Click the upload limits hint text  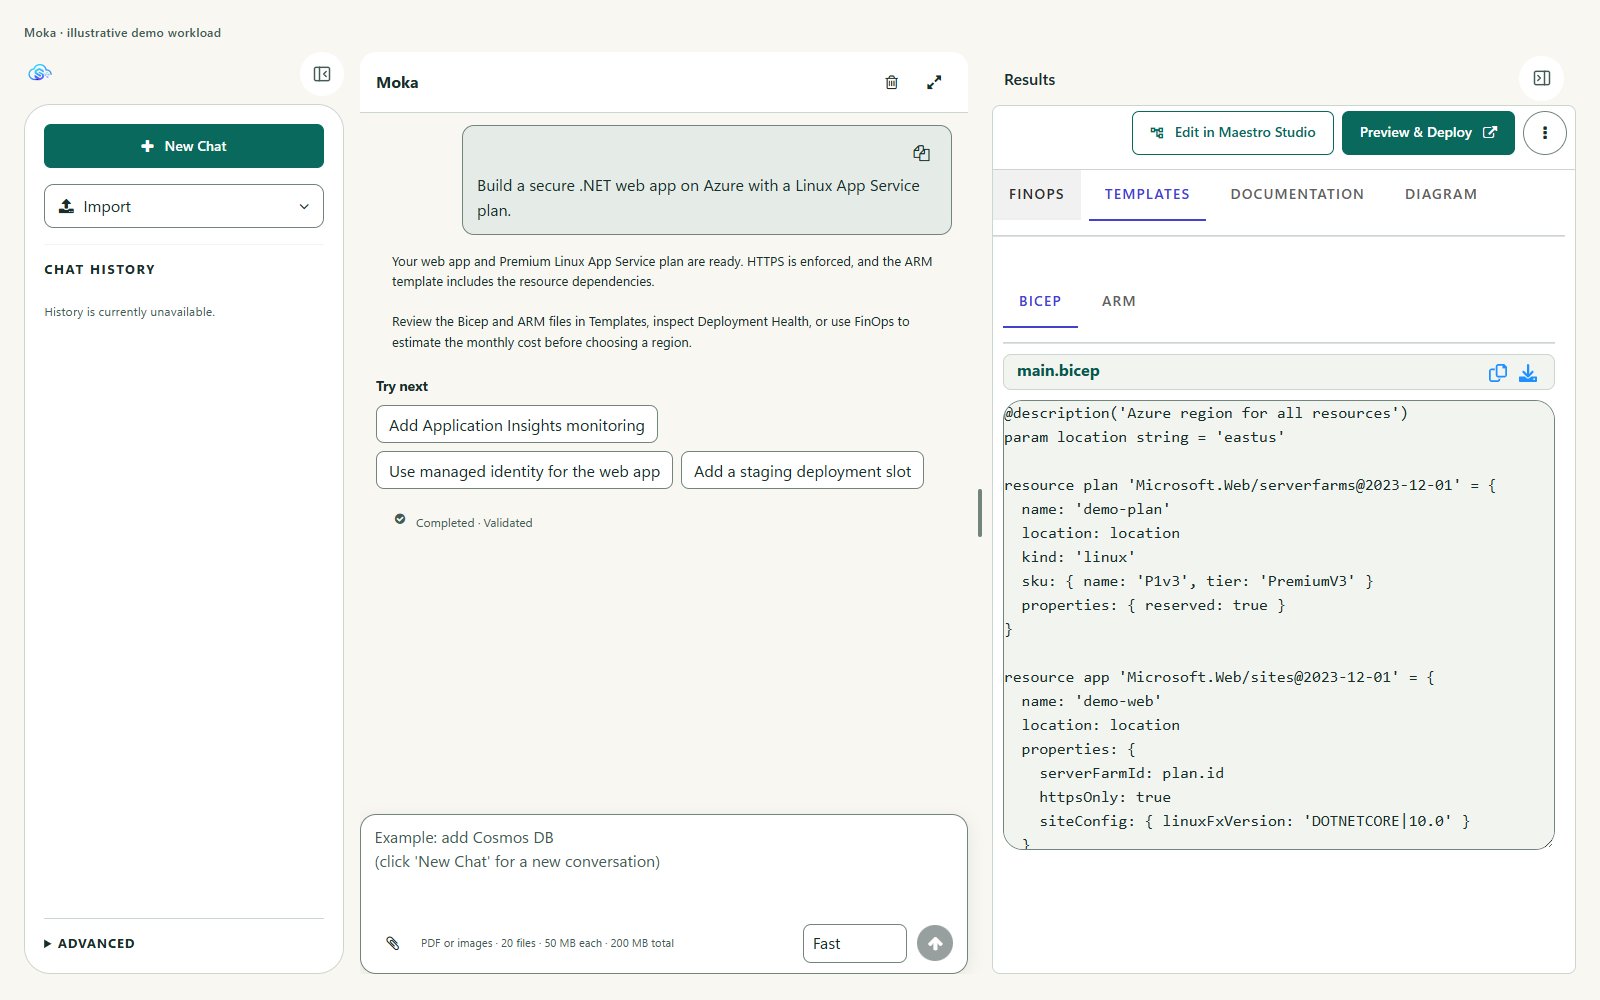coord(547,943)
